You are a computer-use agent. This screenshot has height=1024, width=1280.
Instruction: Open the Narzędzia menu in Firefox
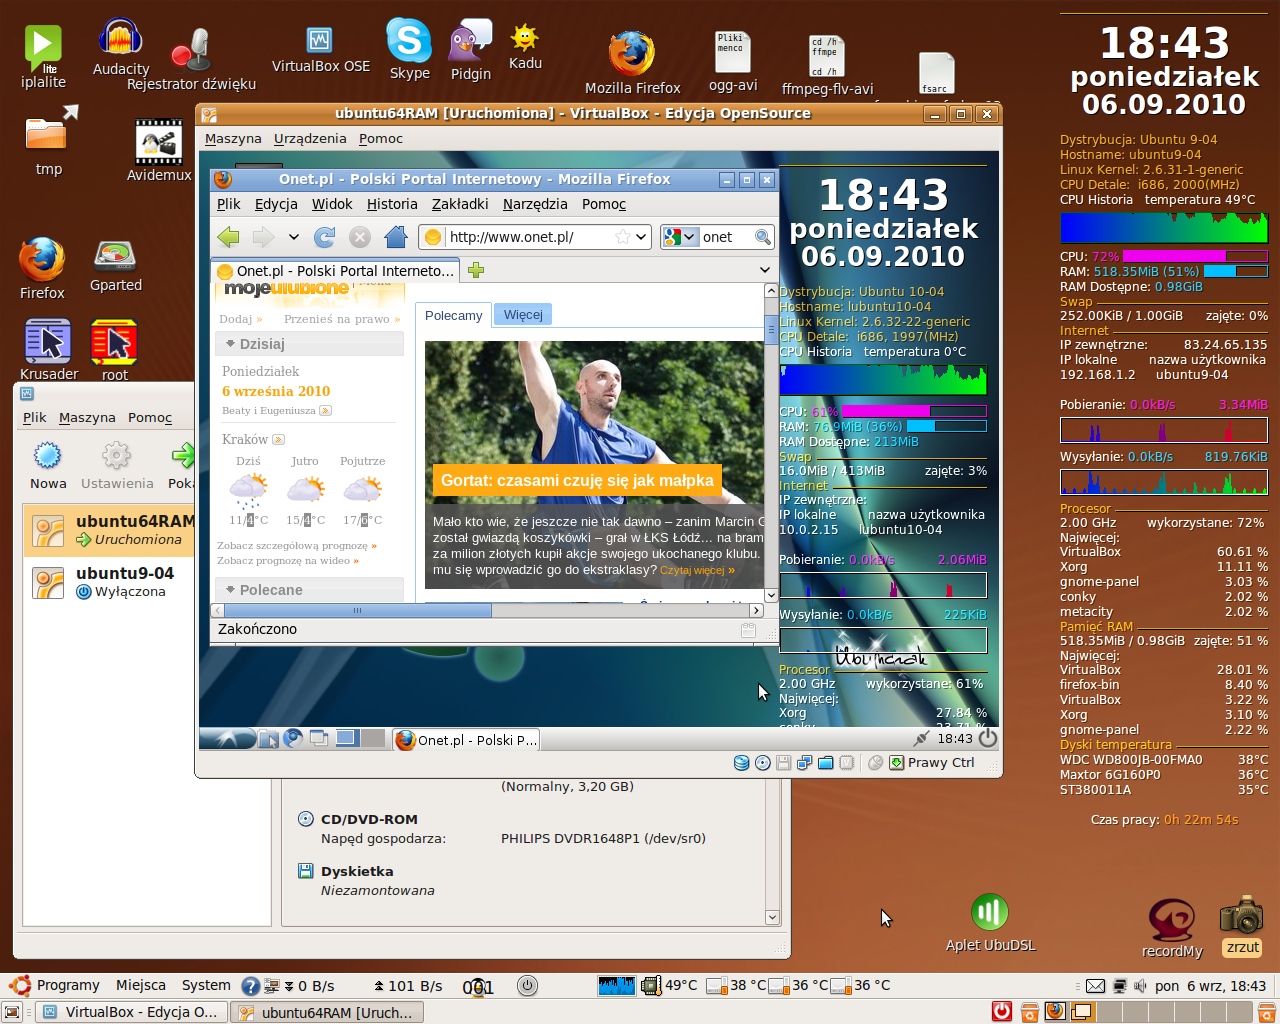pos(535,204)
